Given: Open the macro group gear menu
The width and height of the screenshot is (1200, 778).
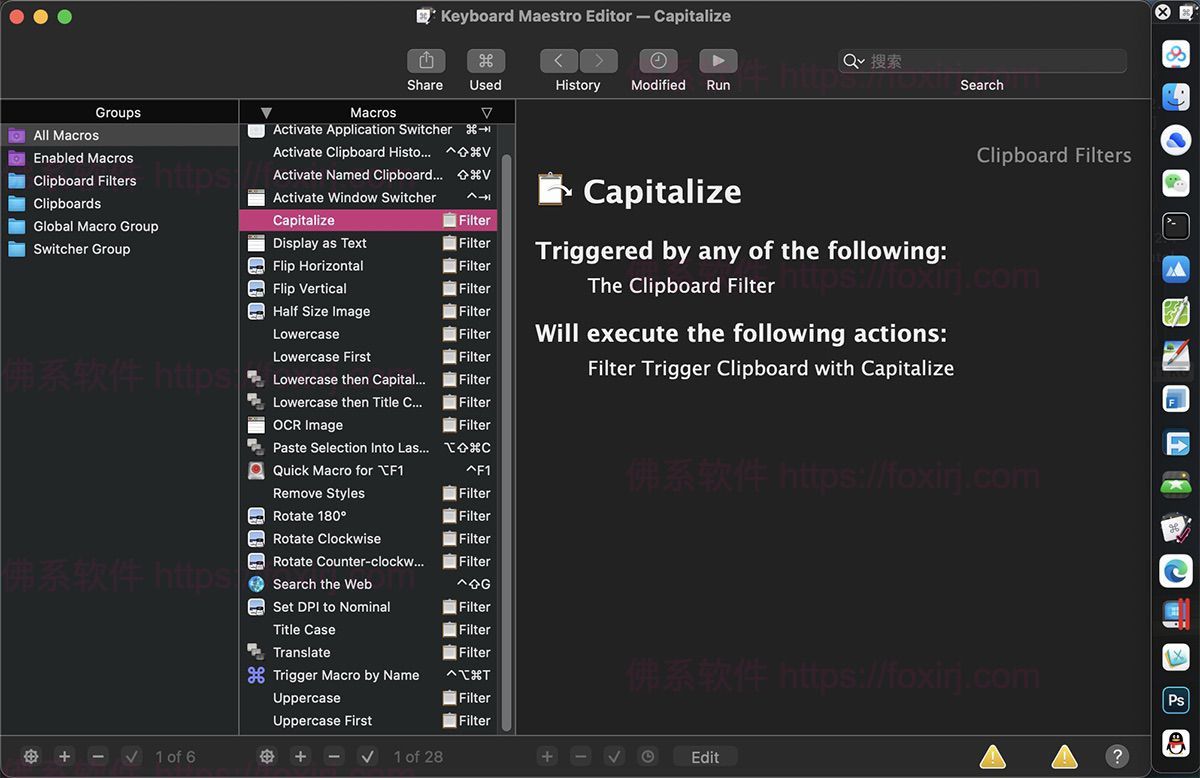Looking at the screenshot, I should point(31,757).
